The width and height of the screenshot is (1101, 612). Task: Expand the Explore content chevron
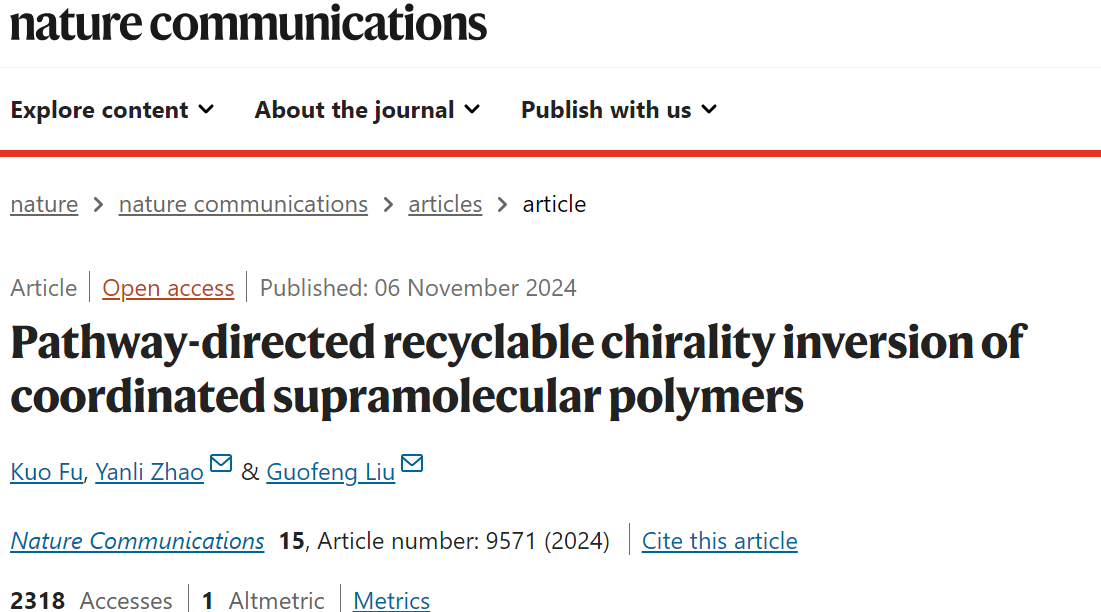tap(206, 109)
